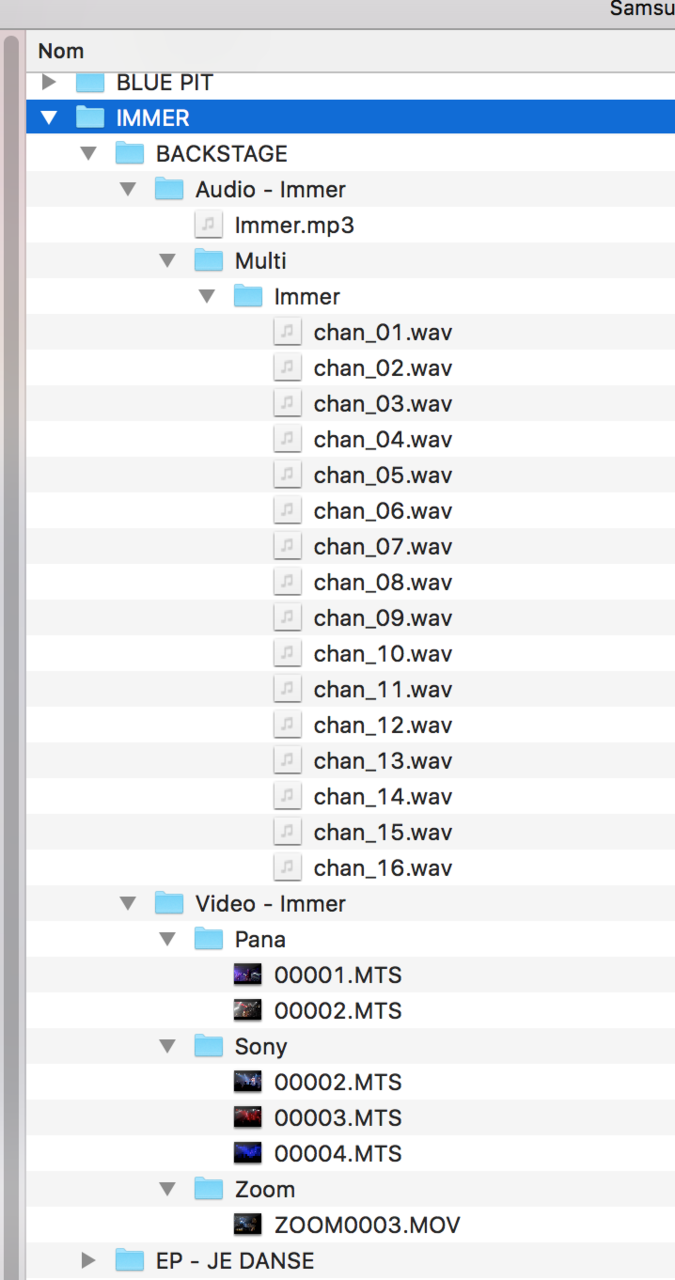Select the 00004.MTS file in Sony
Viewport: 675px width, 1280px height.
(x=338, y=1153)
